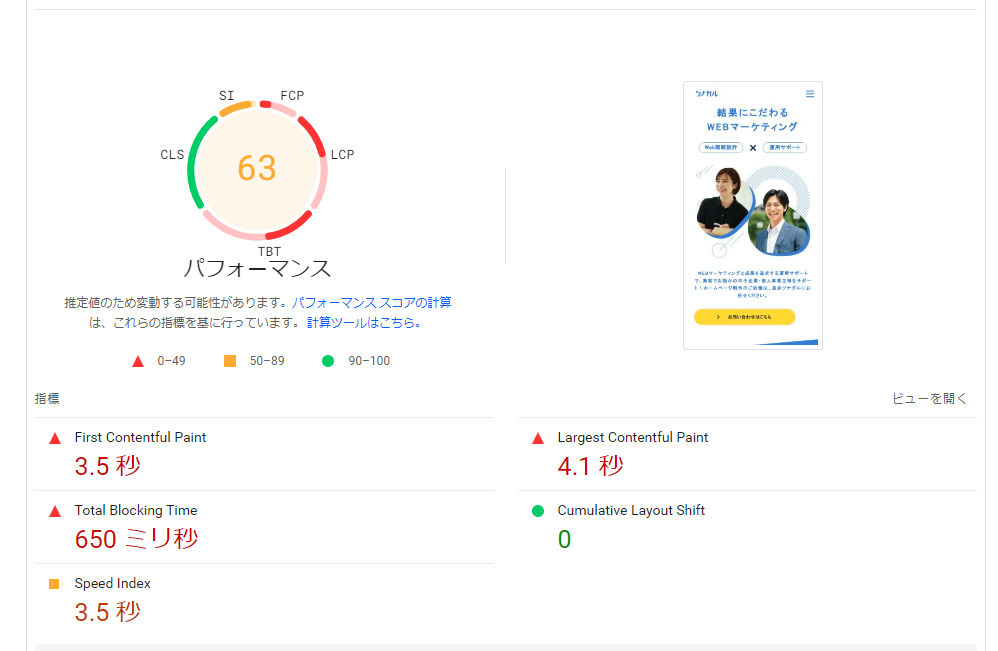The image size is (998, 651).
Task: Click the red triangle 0–49 legend icon
Action: (x=138, y=361)
